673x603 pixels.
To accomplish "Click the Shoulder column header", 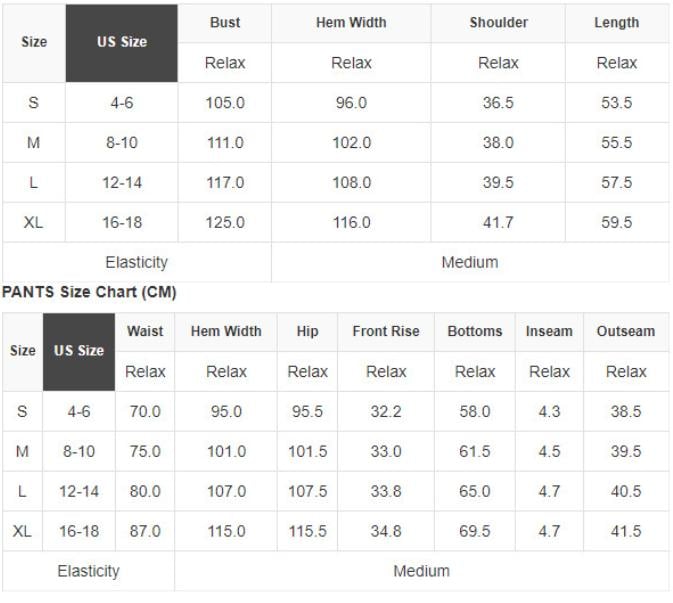I will (x=498, y=23).
